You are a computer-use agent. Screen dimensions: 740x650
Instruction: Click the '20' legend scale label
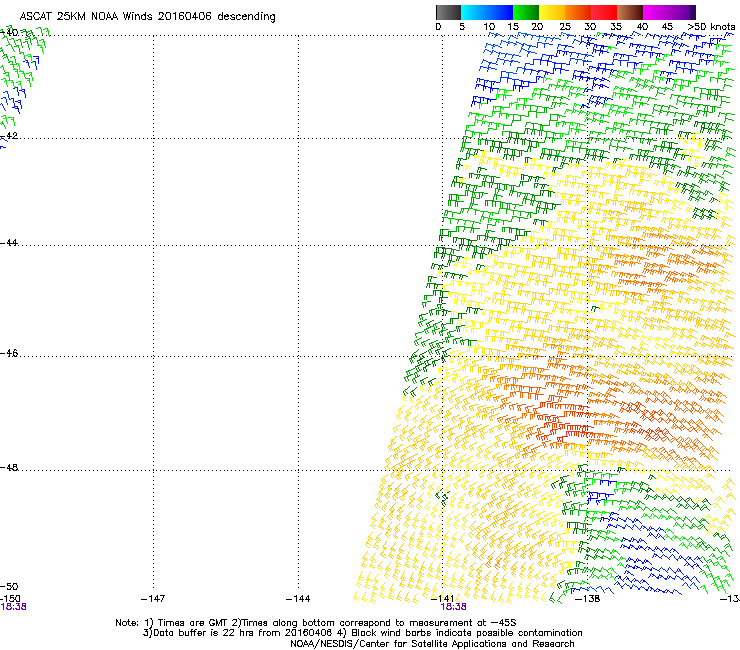click(537, 27)
